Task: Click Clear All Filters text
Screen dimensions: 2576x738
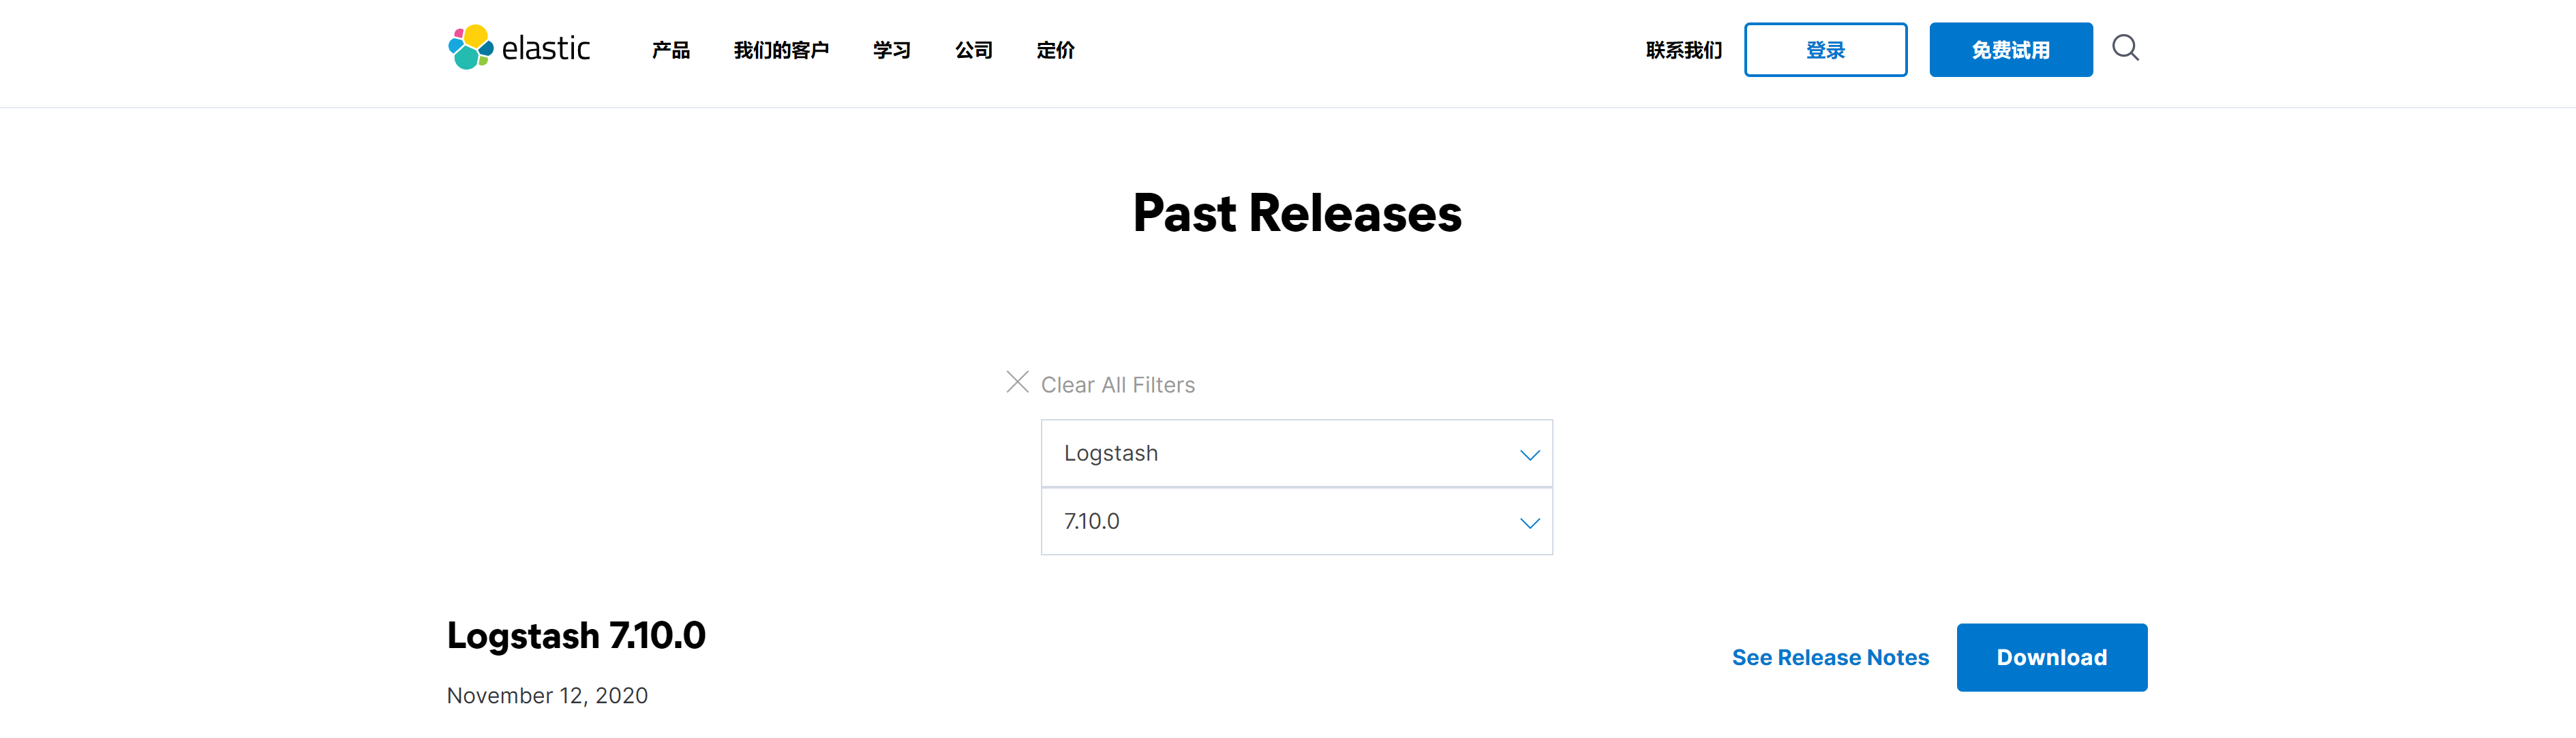Action: tap(1118, 385)
